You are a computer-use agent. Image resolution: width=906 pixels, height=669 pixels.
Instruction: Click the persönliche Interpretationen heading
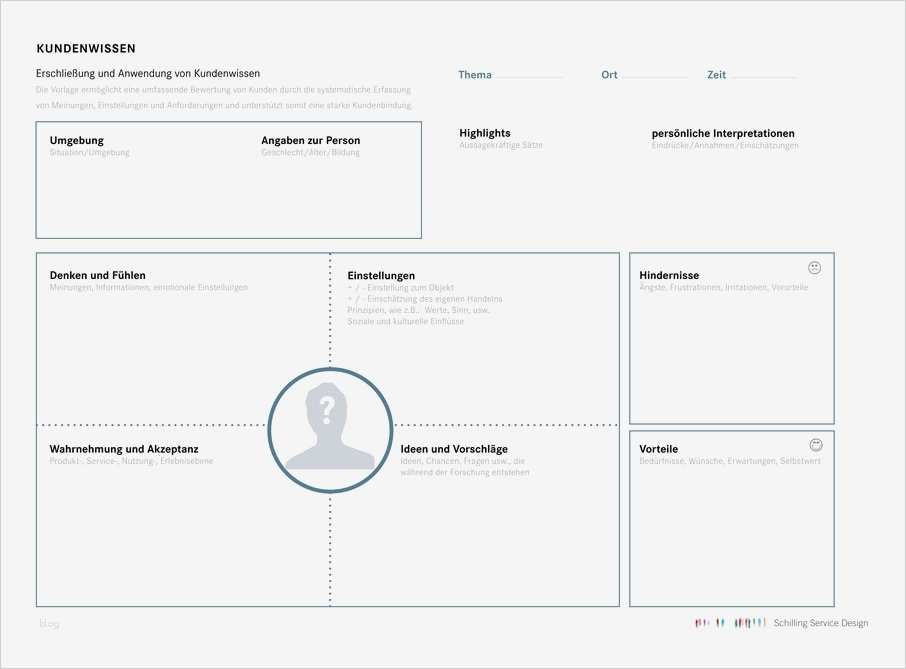point(723,133)
